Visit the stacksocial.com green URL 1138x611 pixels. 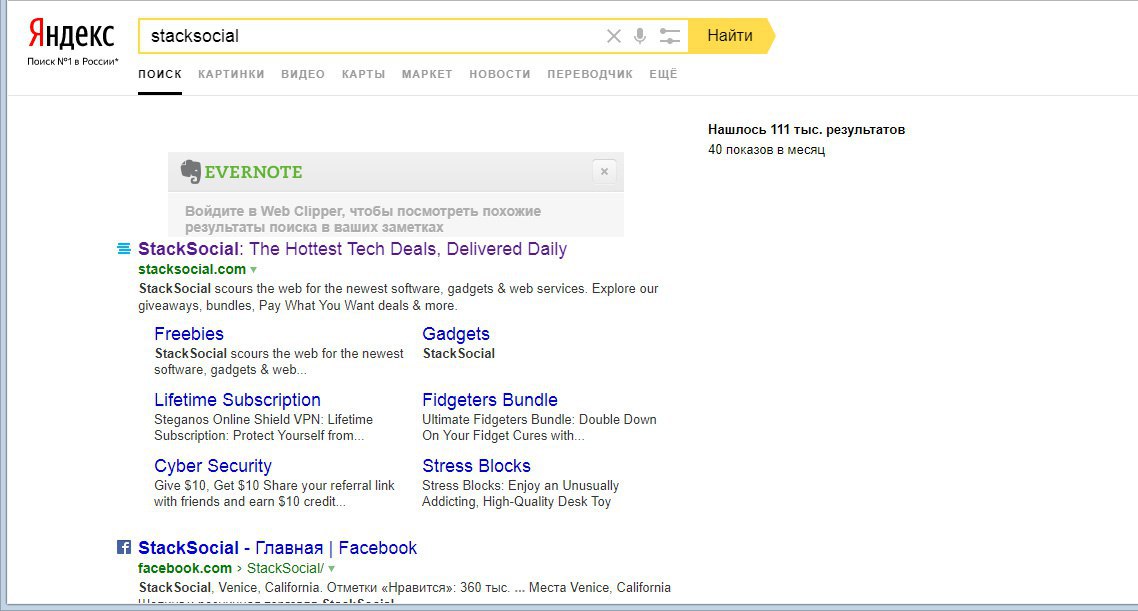(x=192, y=269)
